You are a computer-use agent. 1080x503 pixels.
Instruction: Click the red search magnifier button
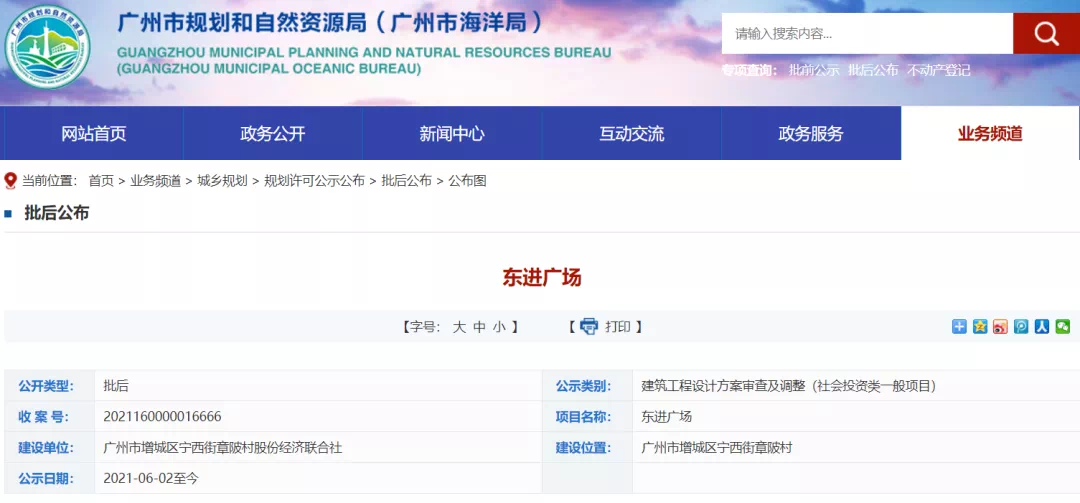1046,34
